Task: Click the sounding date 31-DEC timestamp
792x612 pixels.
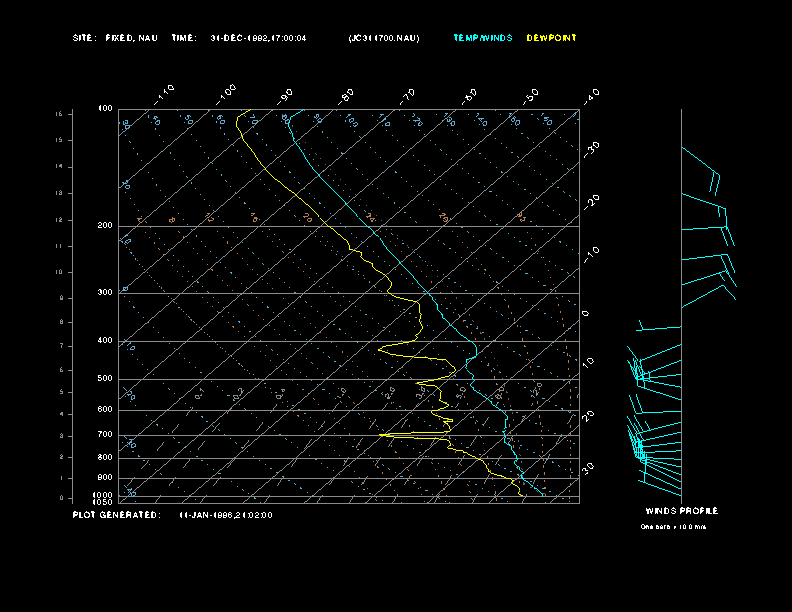Action: 258,38
